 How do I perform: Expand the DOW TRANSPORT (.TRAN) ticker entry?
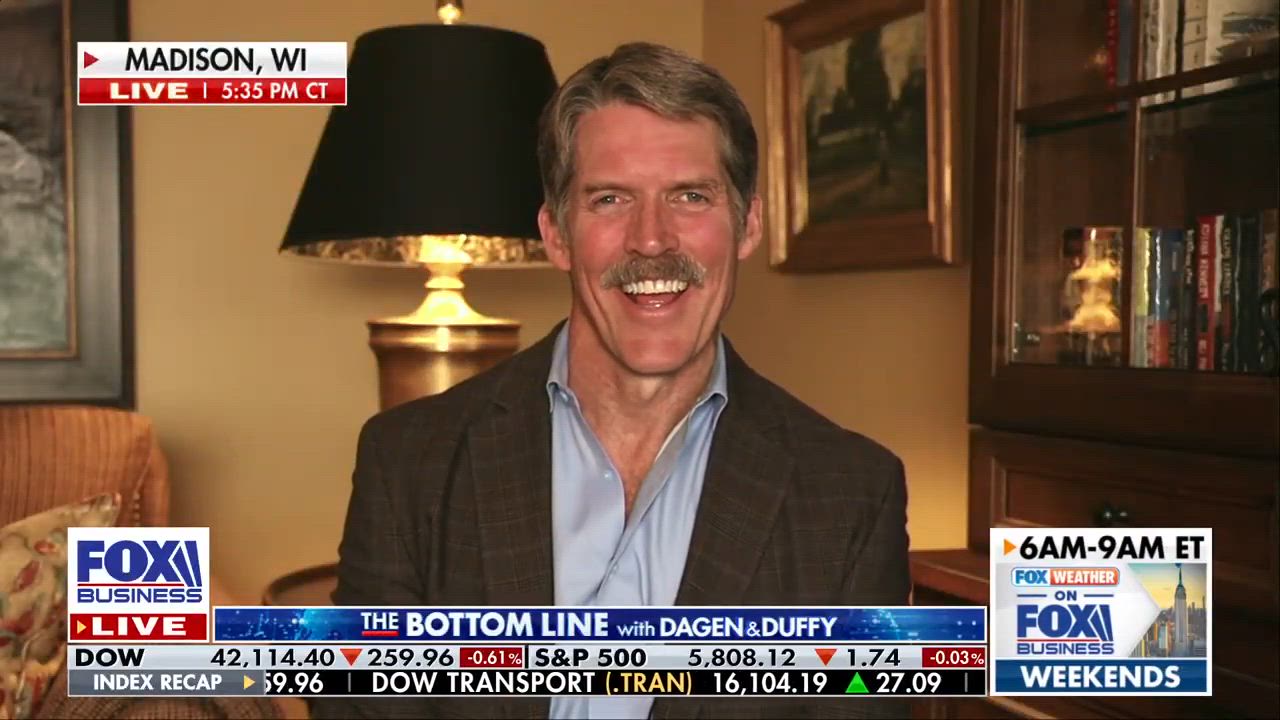click(532, 683)
